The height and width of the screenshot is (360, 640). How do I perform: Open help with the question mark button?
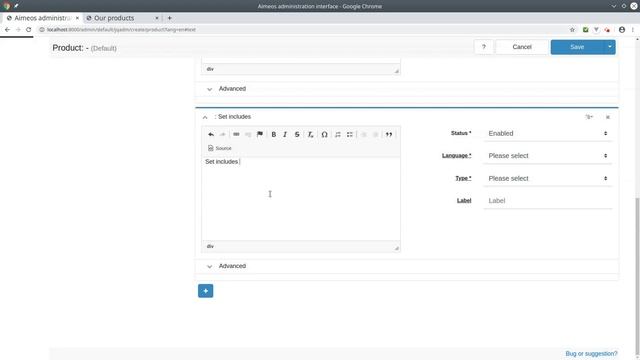pos(484,47)
